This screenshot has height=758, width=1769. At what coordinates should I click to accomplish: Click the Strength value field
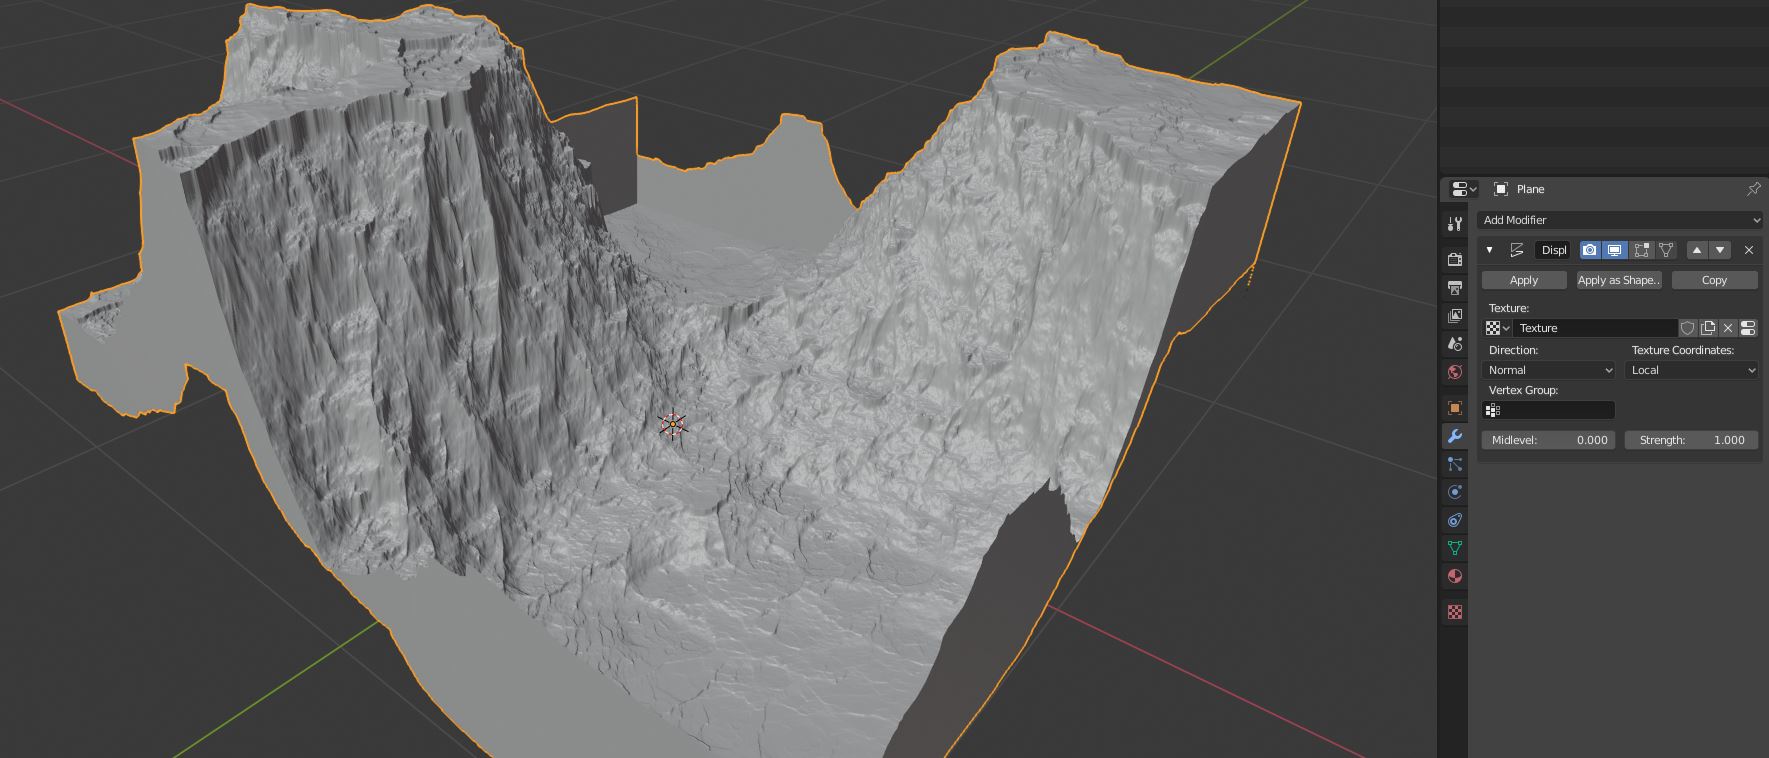pyautogui.click(x=1692, y=440)
